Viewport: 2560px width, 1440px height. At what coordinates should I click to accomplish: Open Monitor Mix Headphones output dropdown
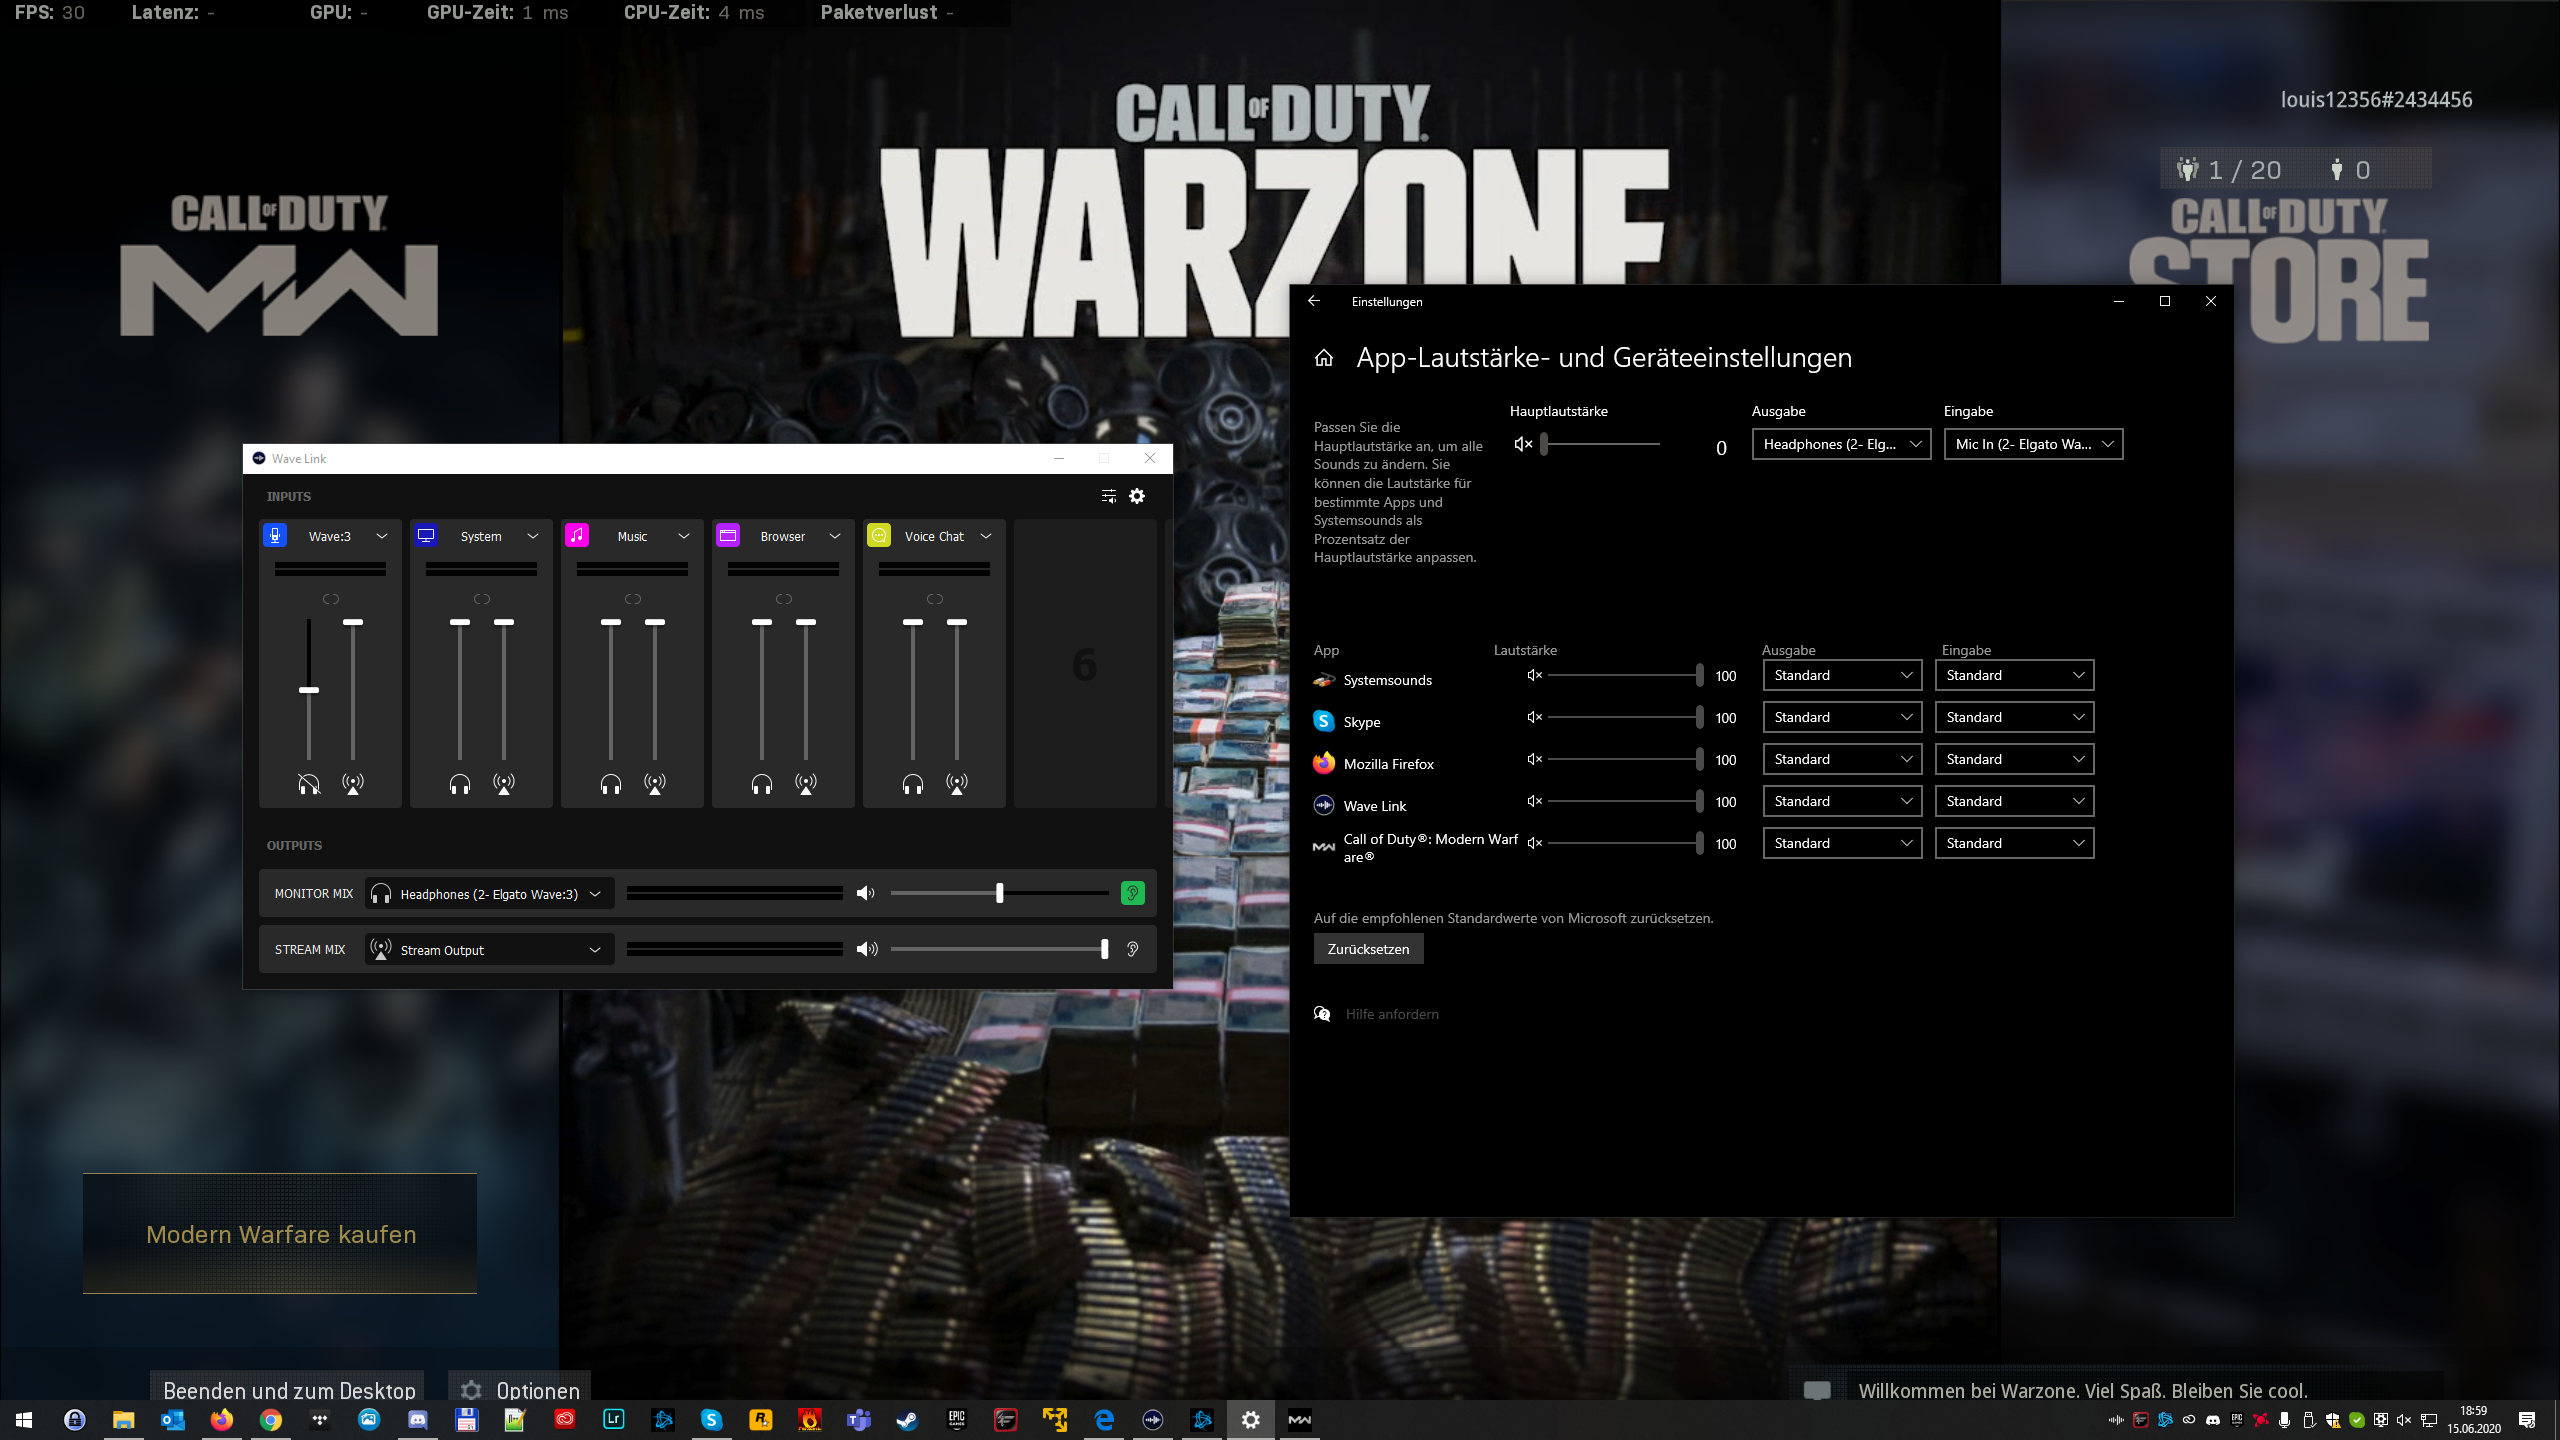(489, 894)
